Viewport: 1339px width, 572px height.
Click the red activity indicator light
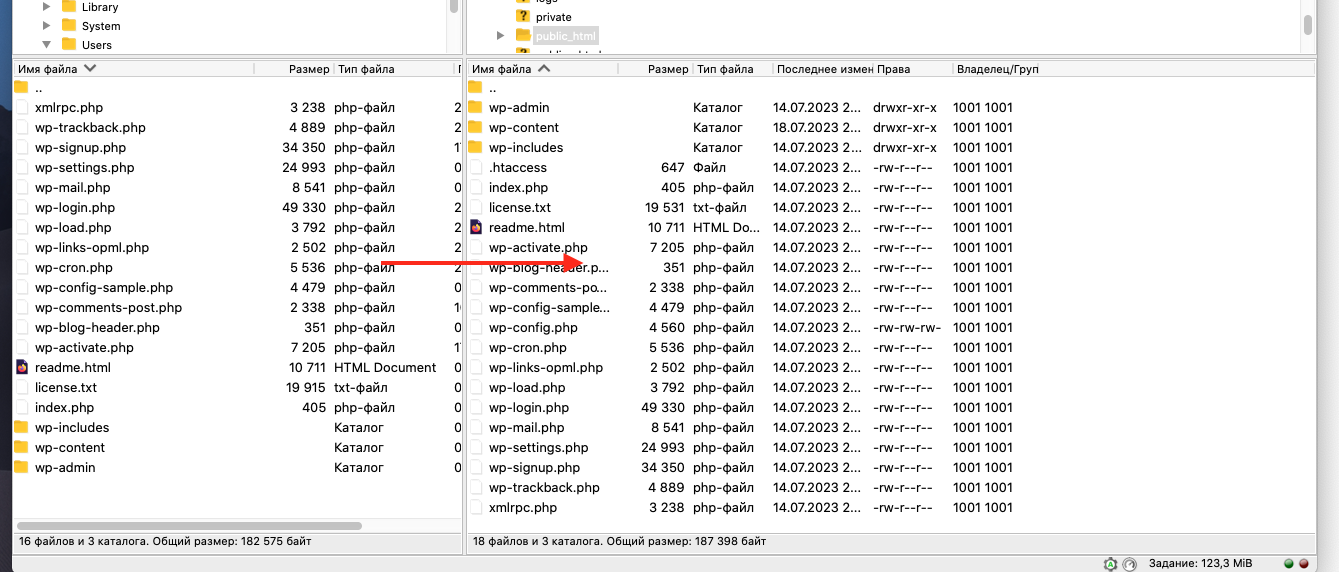click(1303, 564)
